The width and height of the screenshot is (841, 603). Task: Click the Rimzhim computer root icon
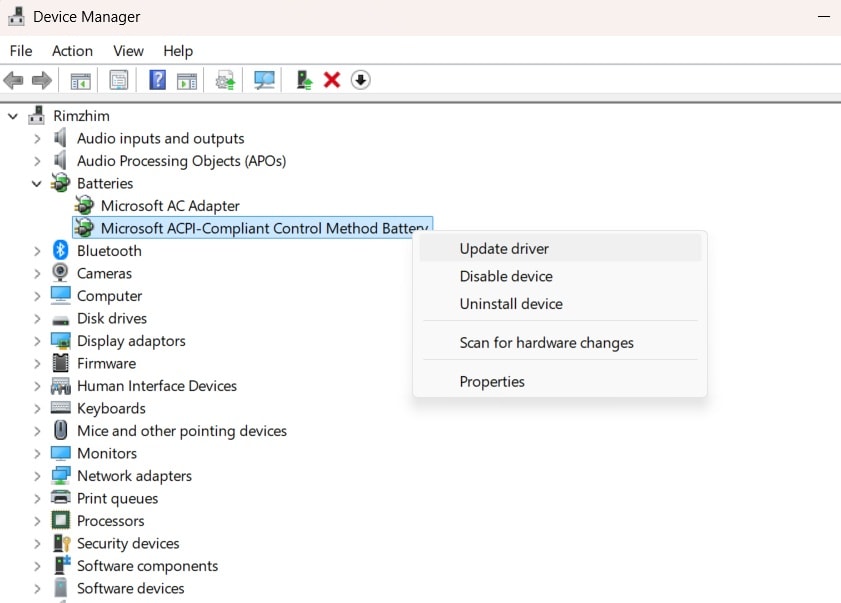click(36, 115)
